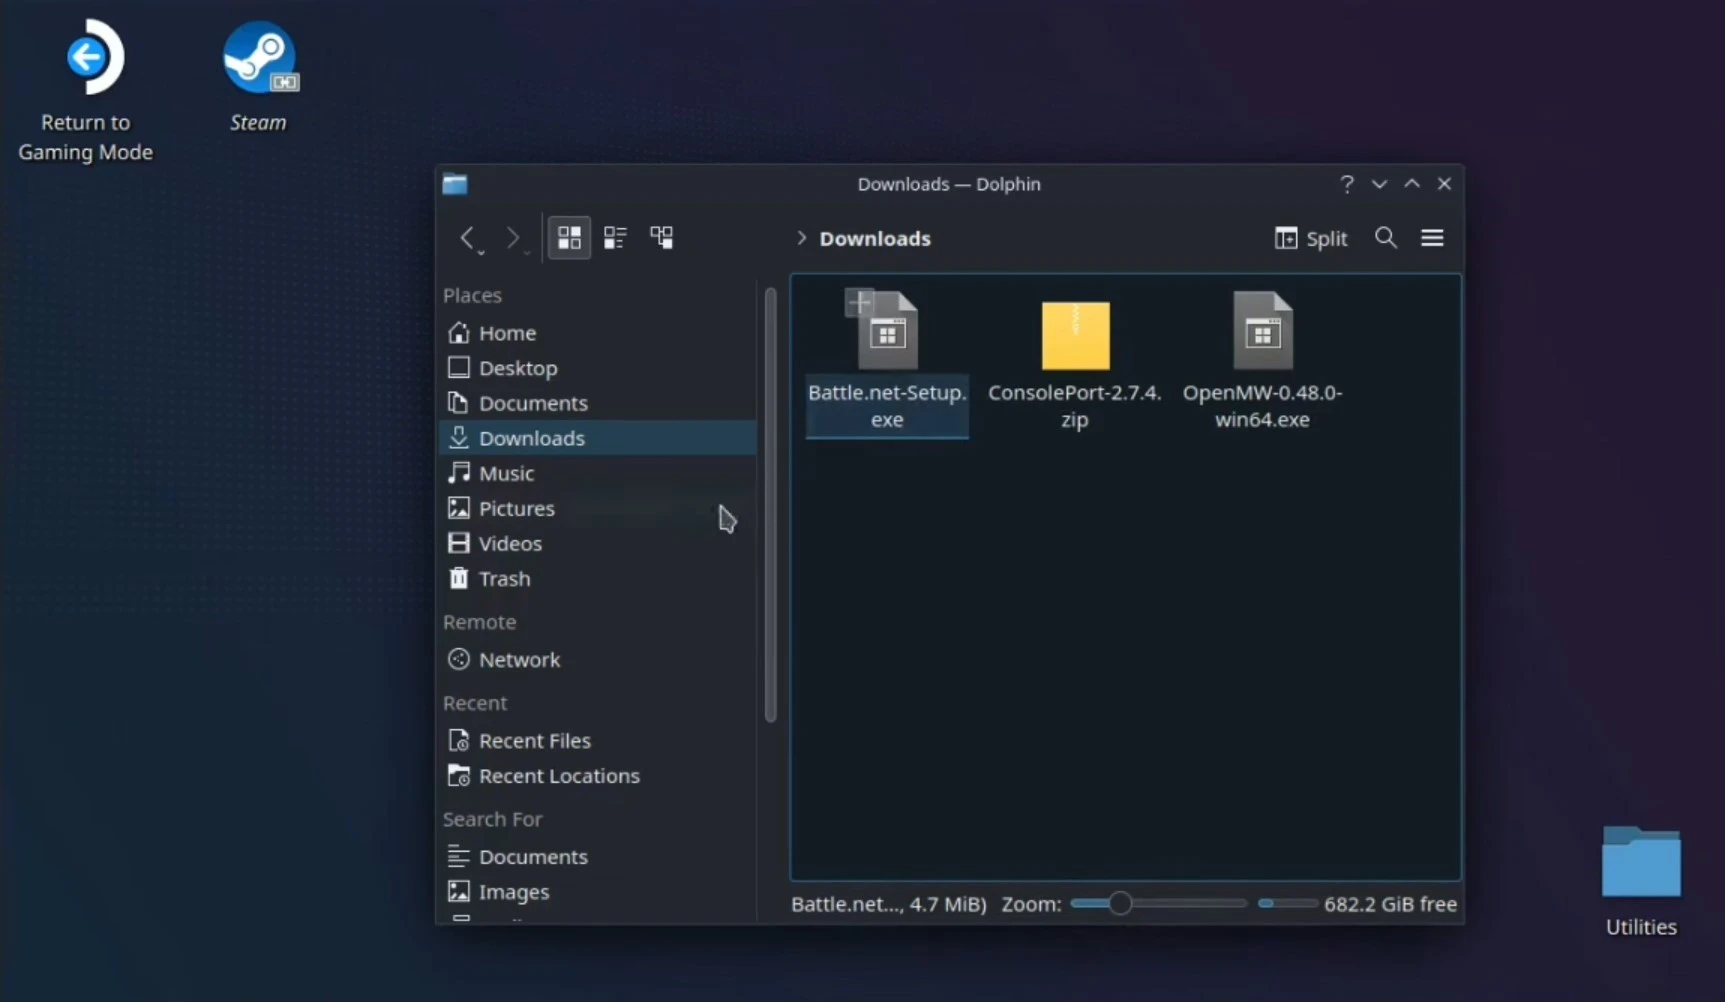The height and width of the screenshot is (1002, 1725).
Task: Toggle Split view in Dolphin
Action: pos(1311,238)
